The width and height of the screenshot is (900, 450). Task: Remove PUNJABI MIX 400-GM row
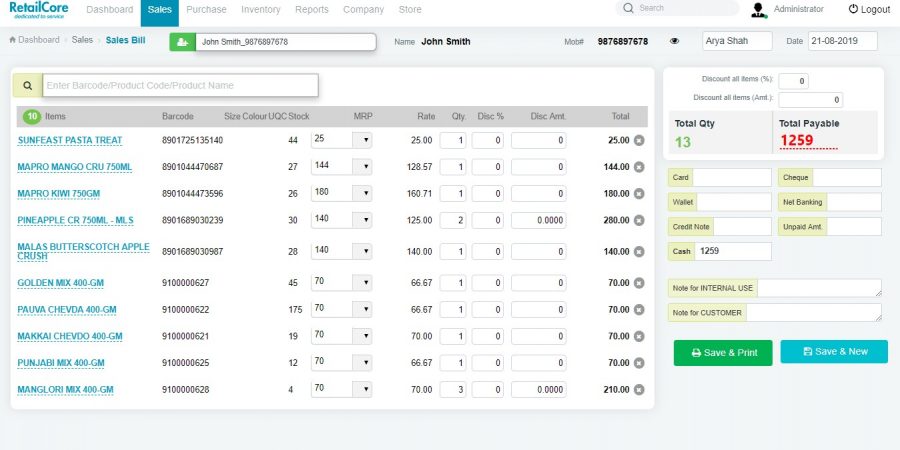click(x=639, y=363)
